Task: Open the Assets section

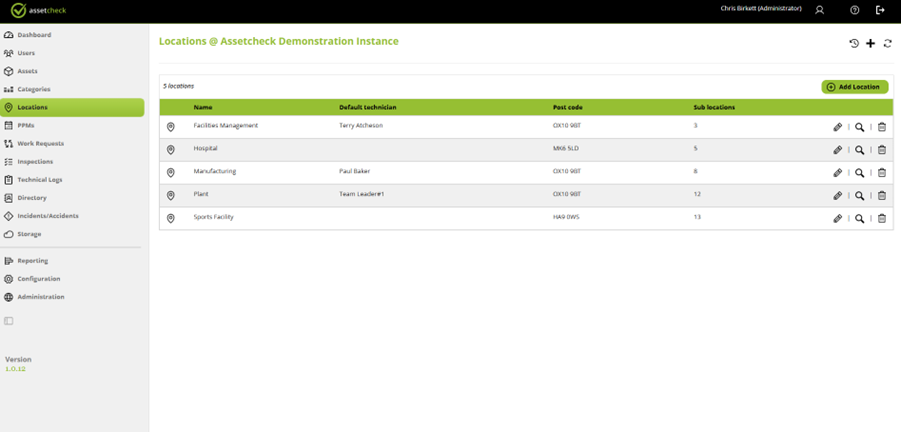Action: (27, 71)
